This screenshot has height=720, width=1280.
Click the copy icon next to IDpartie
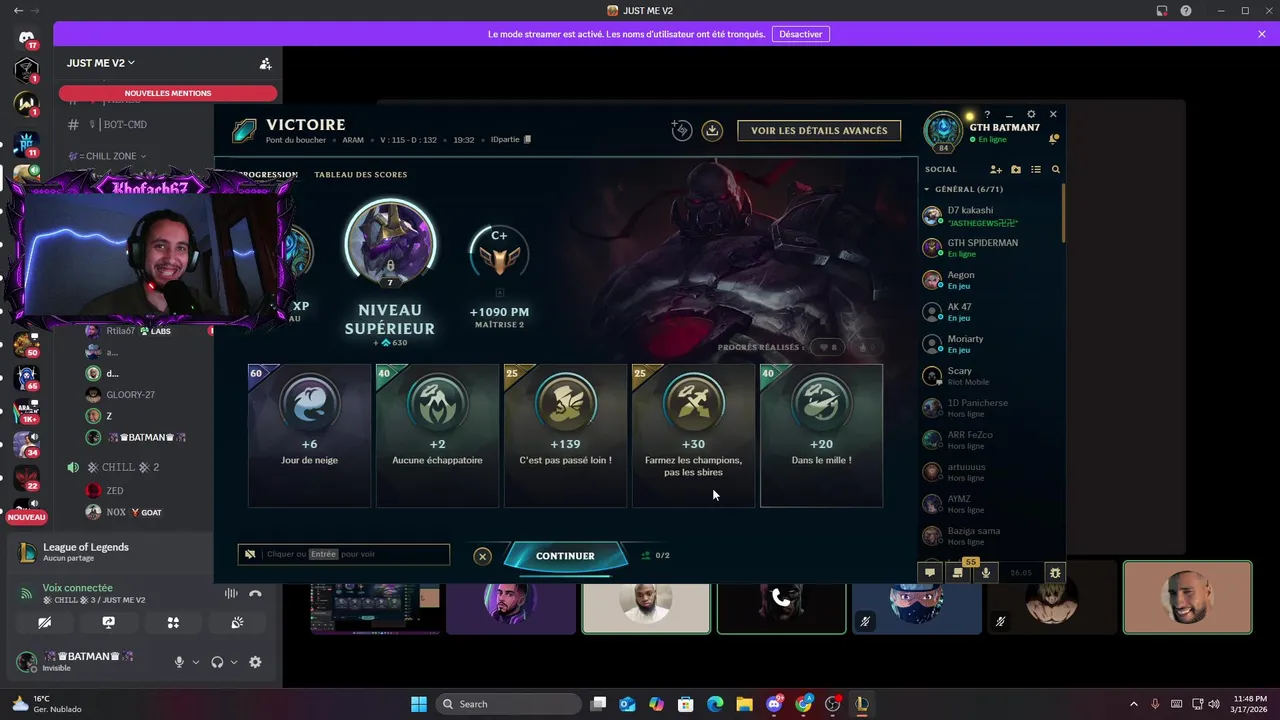[x=528, y=140]
